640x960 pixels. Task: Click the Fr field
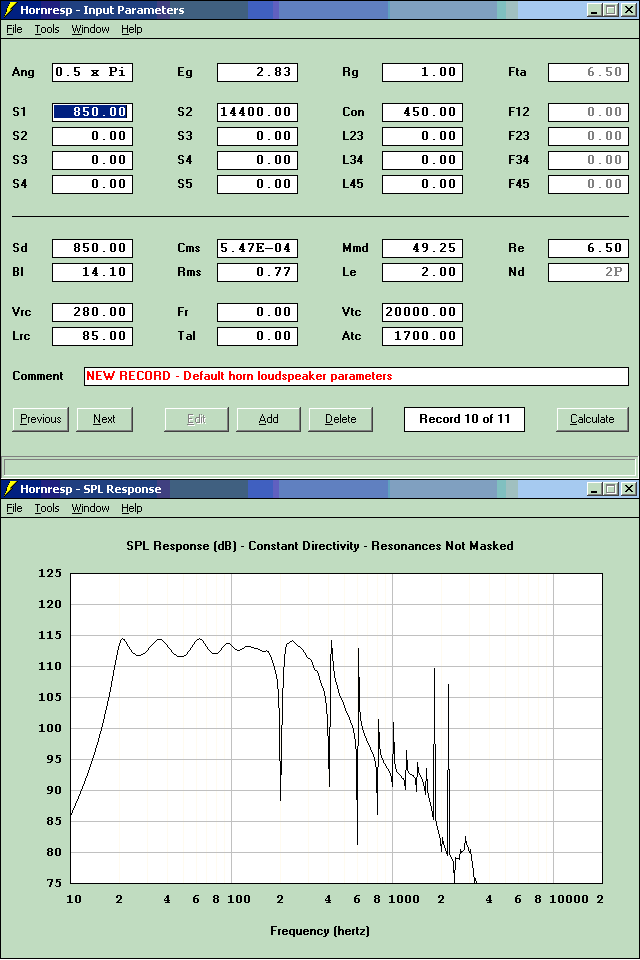tap(257, 312)
